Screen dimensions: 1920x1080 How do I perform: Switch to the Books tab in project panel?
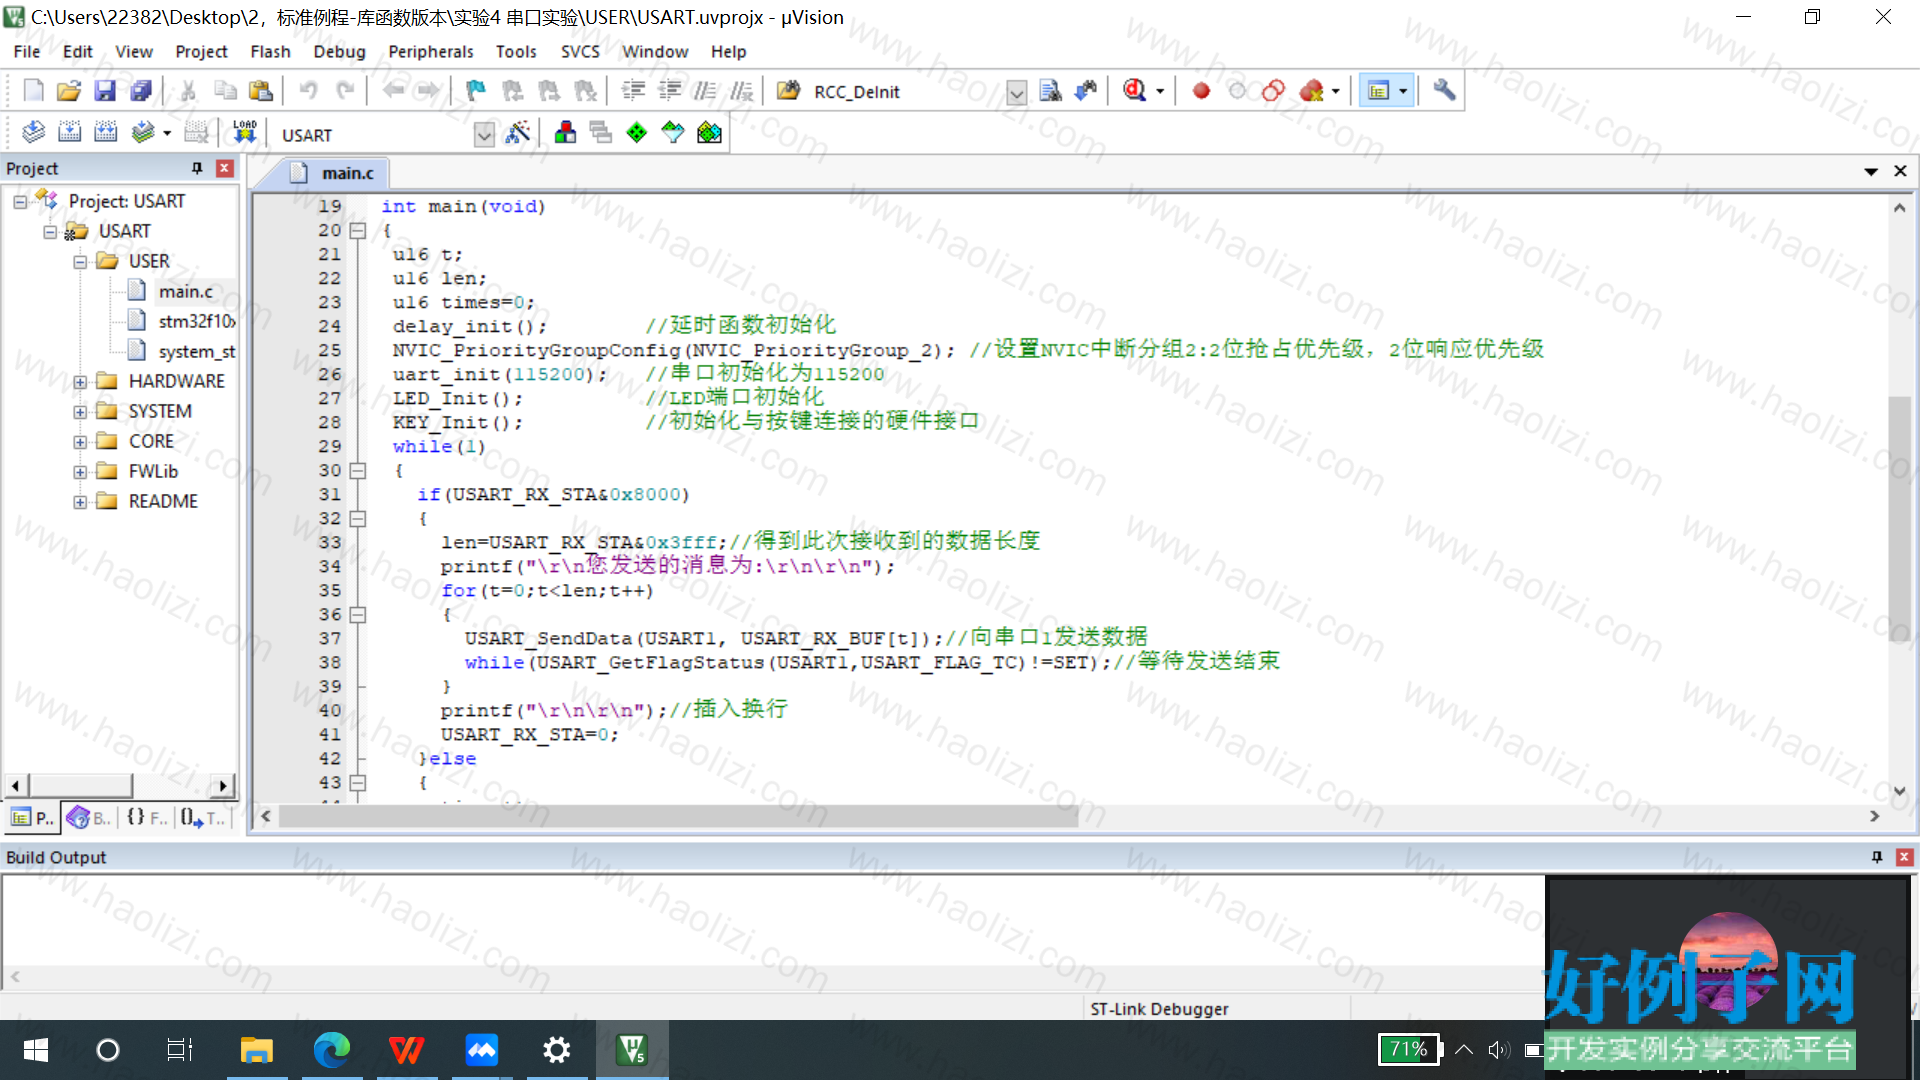tap(88, 818)
